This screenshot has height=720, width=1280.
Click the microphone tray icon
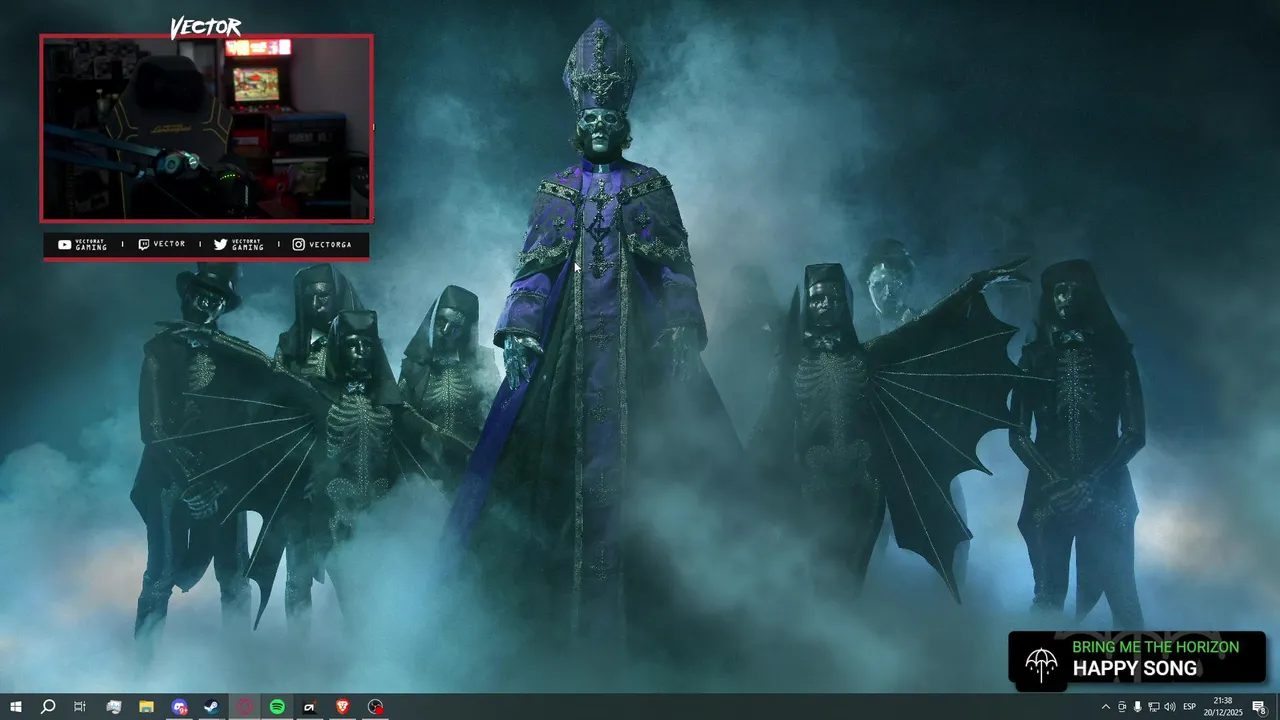[x=1138, y=706]
